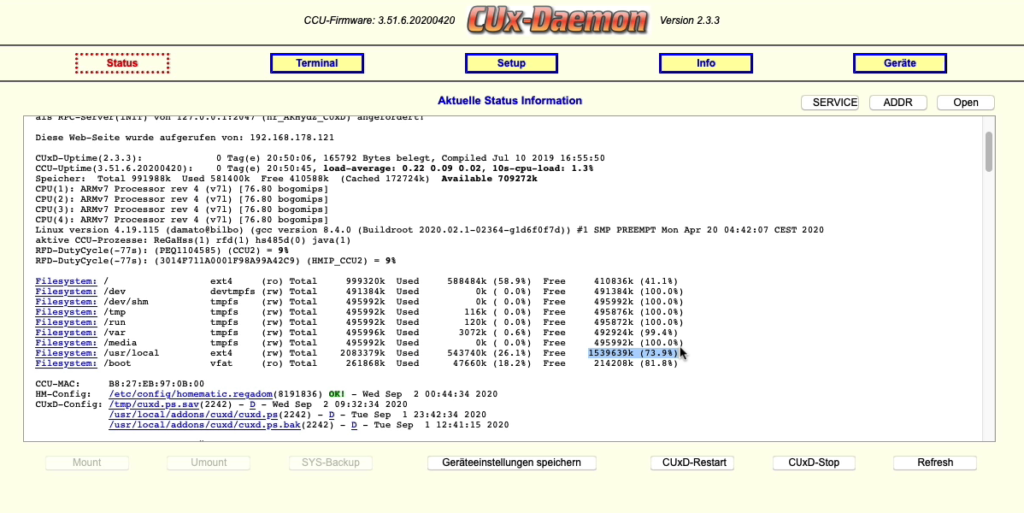The image size is (1024, 513).
Task: Go to the Info tab
Action: tap(706, 63)
